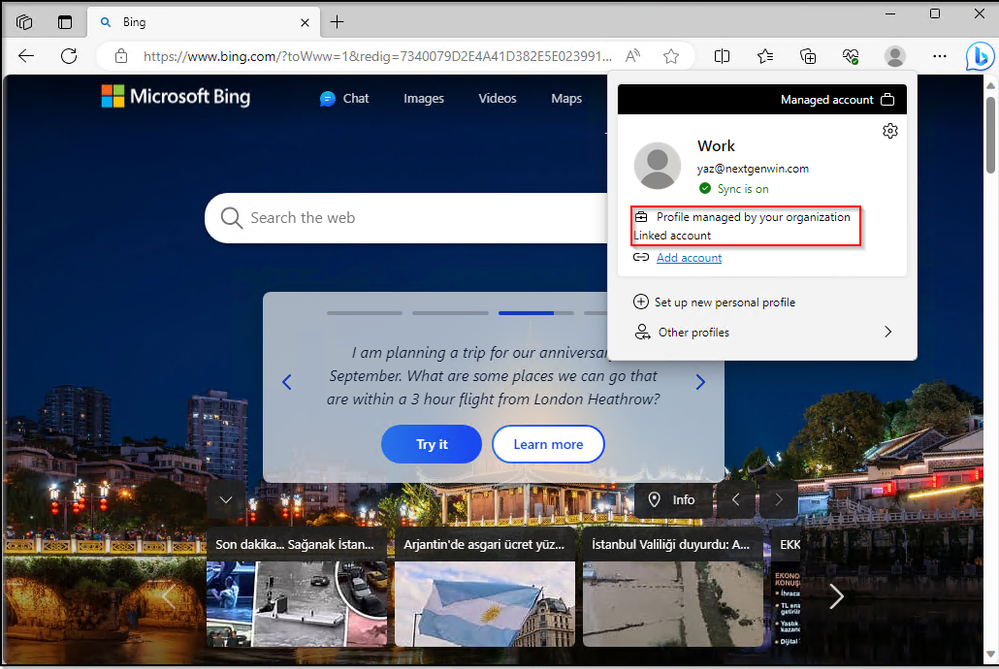Open a new tab with plus button
The width and height of the screenshot is (999, 669).
tap(337, 22)
